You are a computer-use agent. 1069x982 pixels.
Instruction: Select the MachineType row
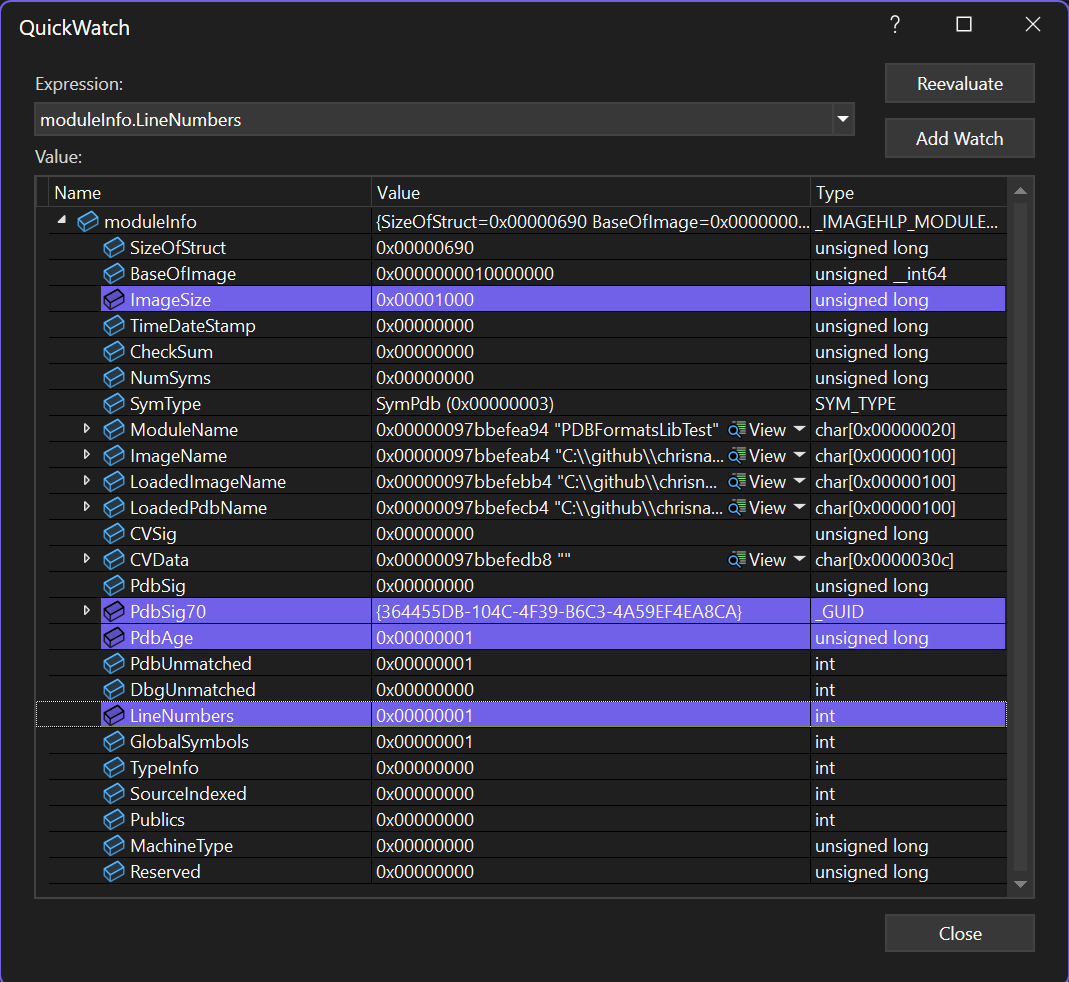(528, 846)
